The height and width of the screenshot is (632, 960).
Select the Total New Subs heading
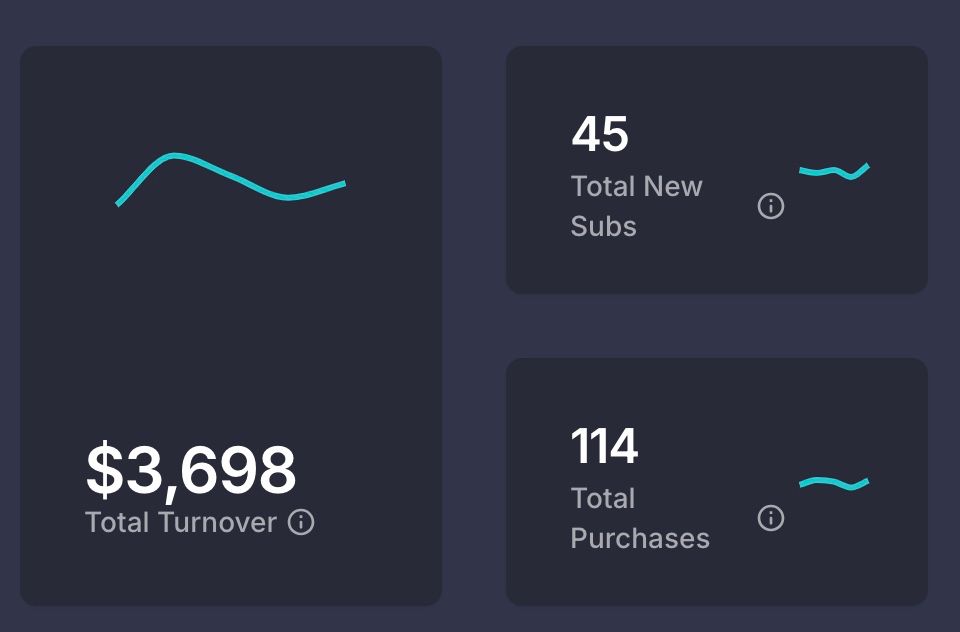coord(636,206)
